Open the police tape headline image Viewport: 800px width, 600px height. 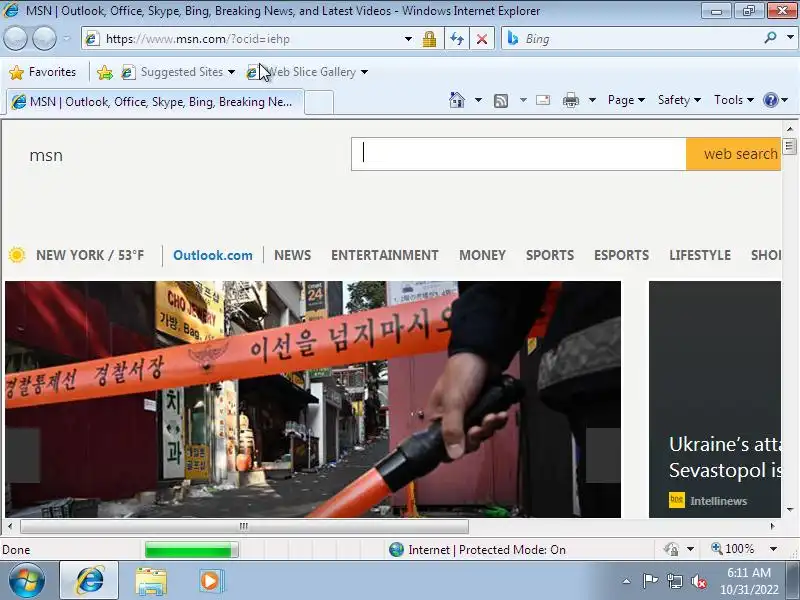[313, 399]
